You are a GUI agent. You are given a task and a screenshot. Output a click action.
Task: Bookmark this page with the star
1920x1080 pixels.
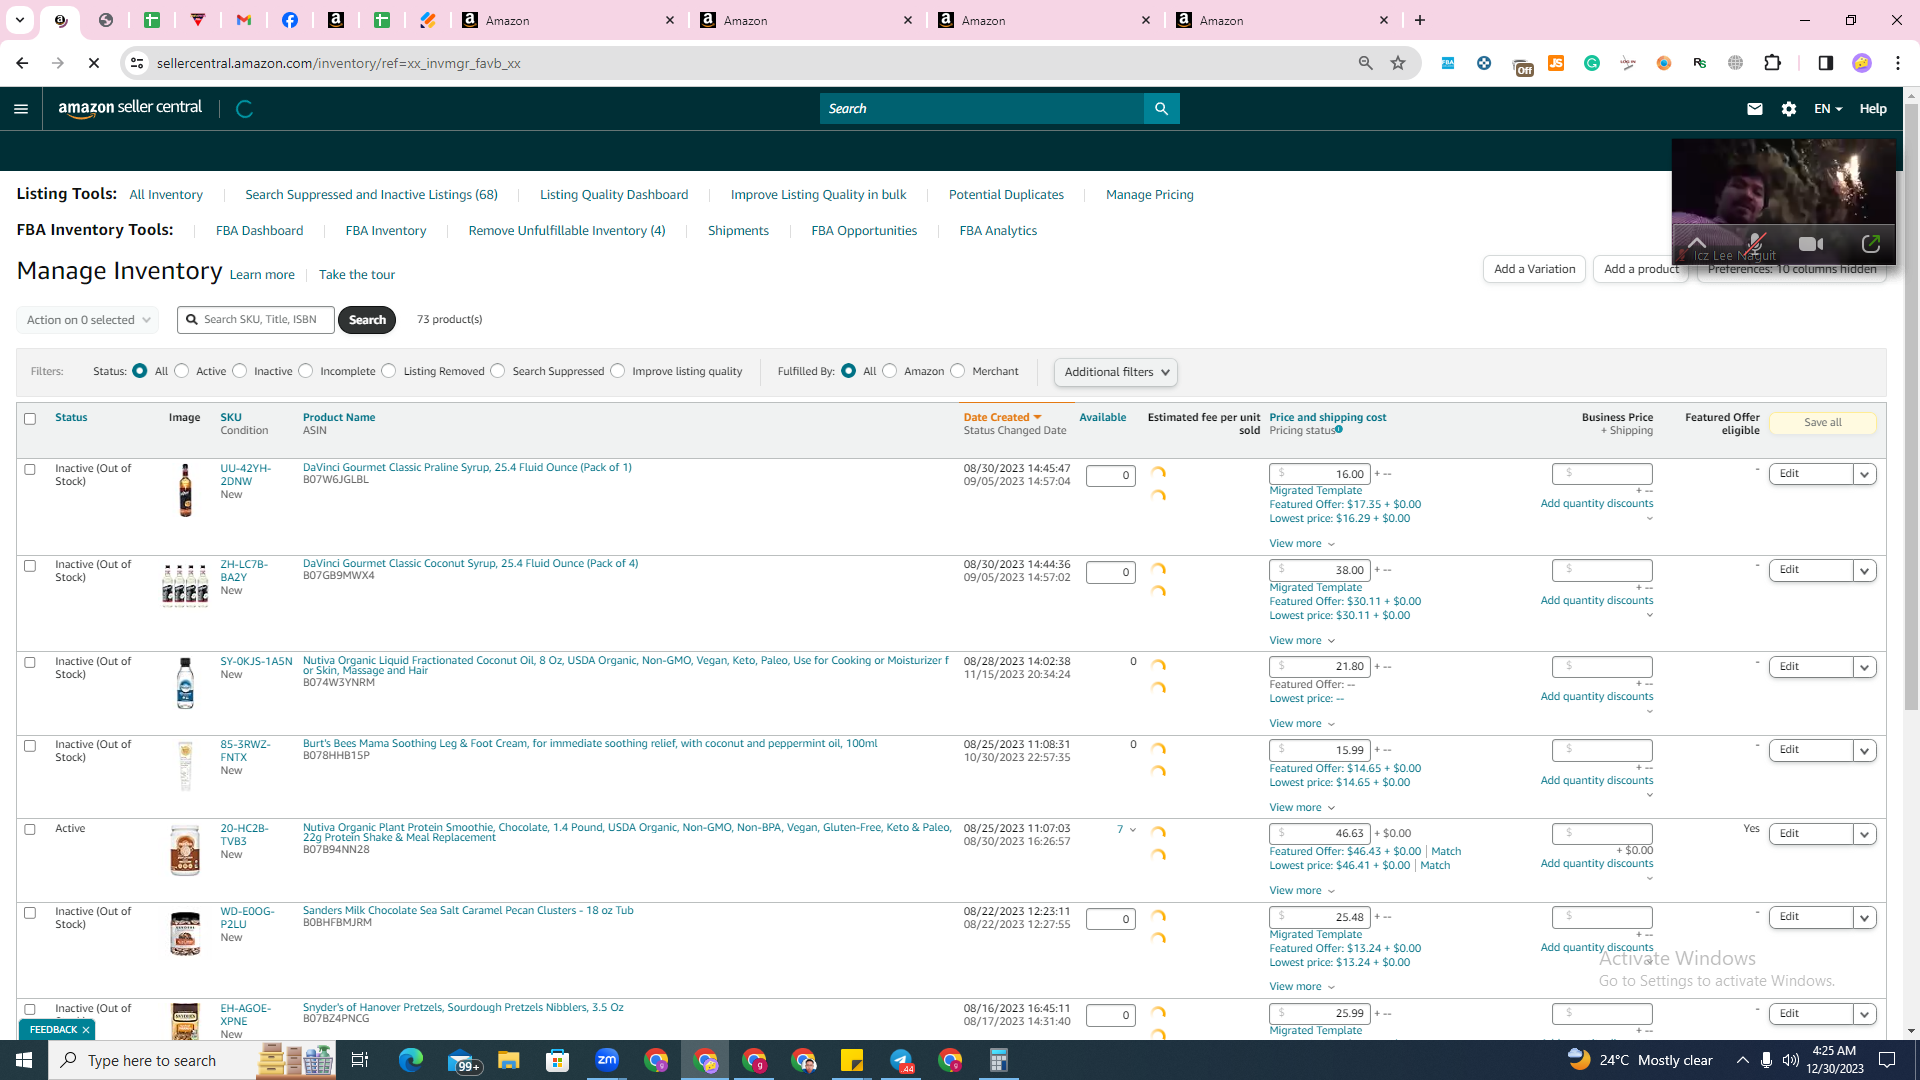1398,63
